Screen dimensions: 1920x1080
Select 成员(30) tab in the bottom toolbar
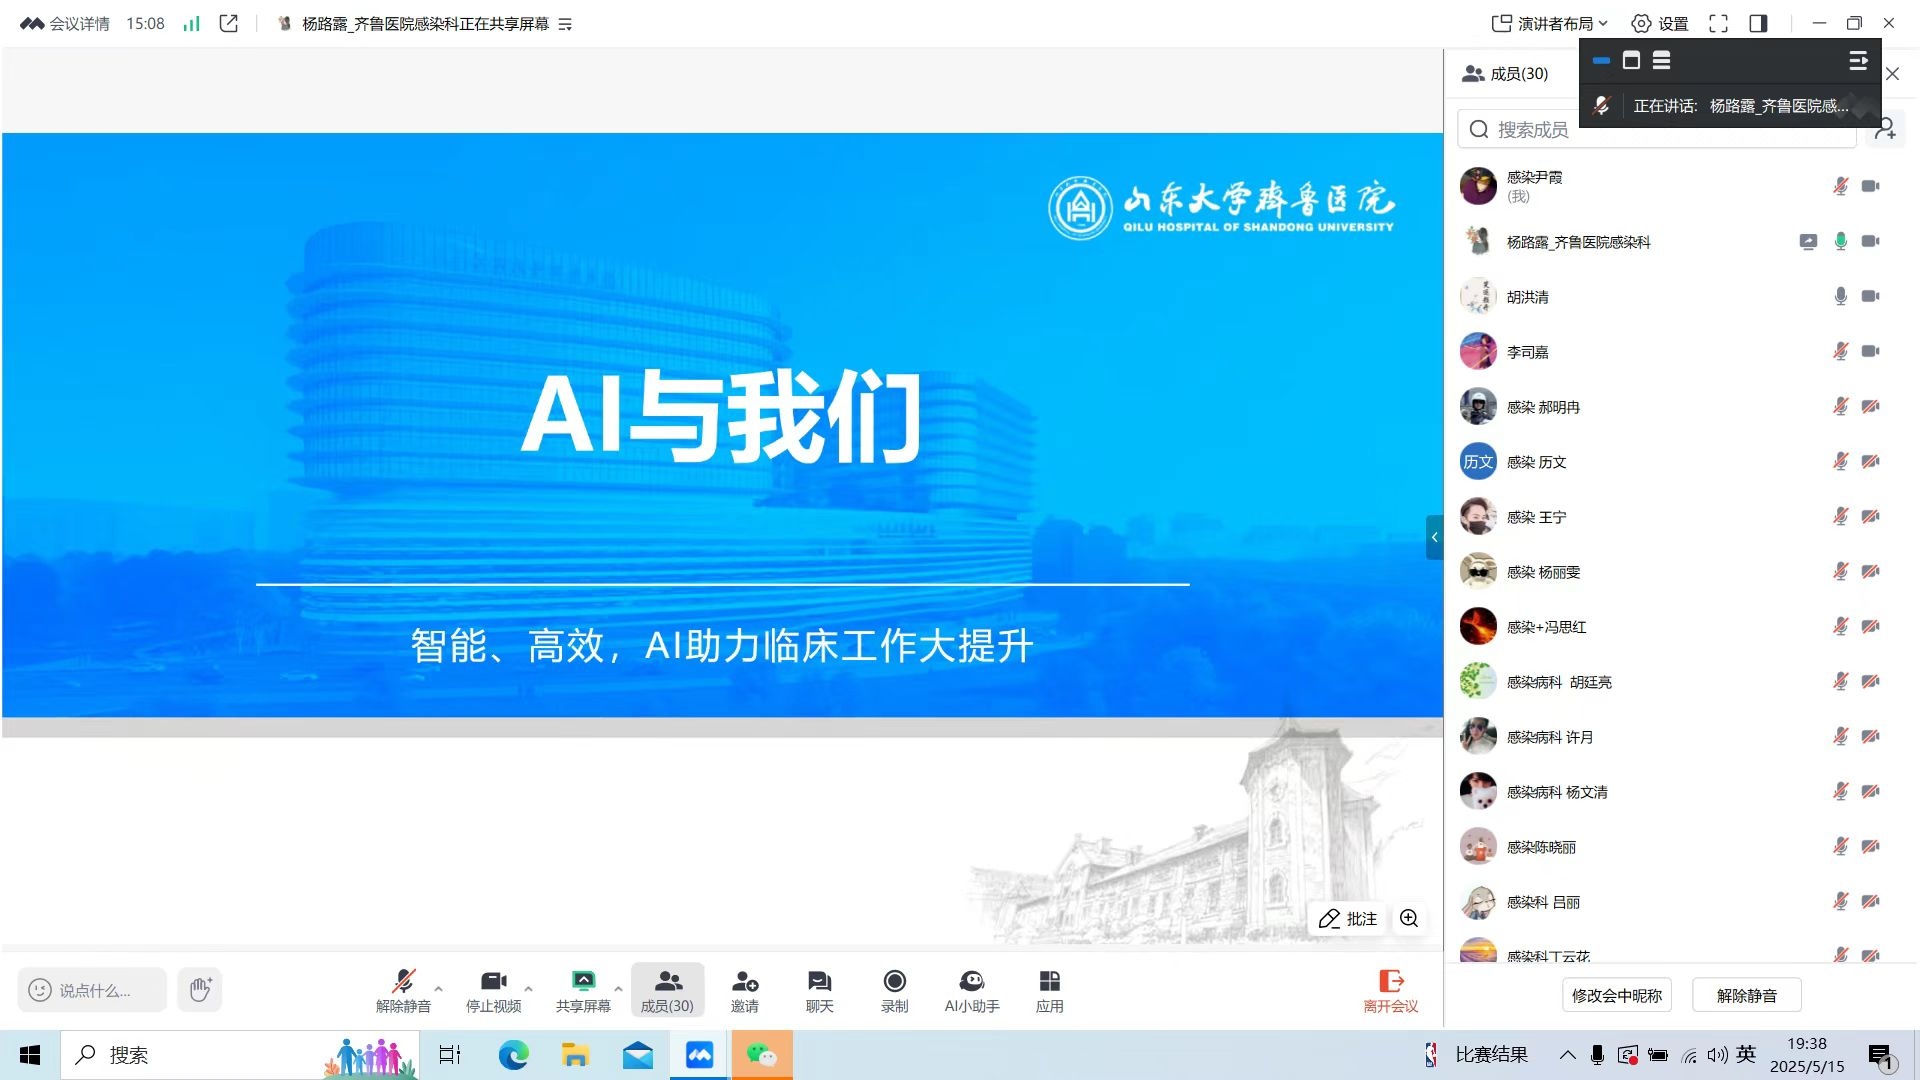pyautogui.click(x=667, y=990)
